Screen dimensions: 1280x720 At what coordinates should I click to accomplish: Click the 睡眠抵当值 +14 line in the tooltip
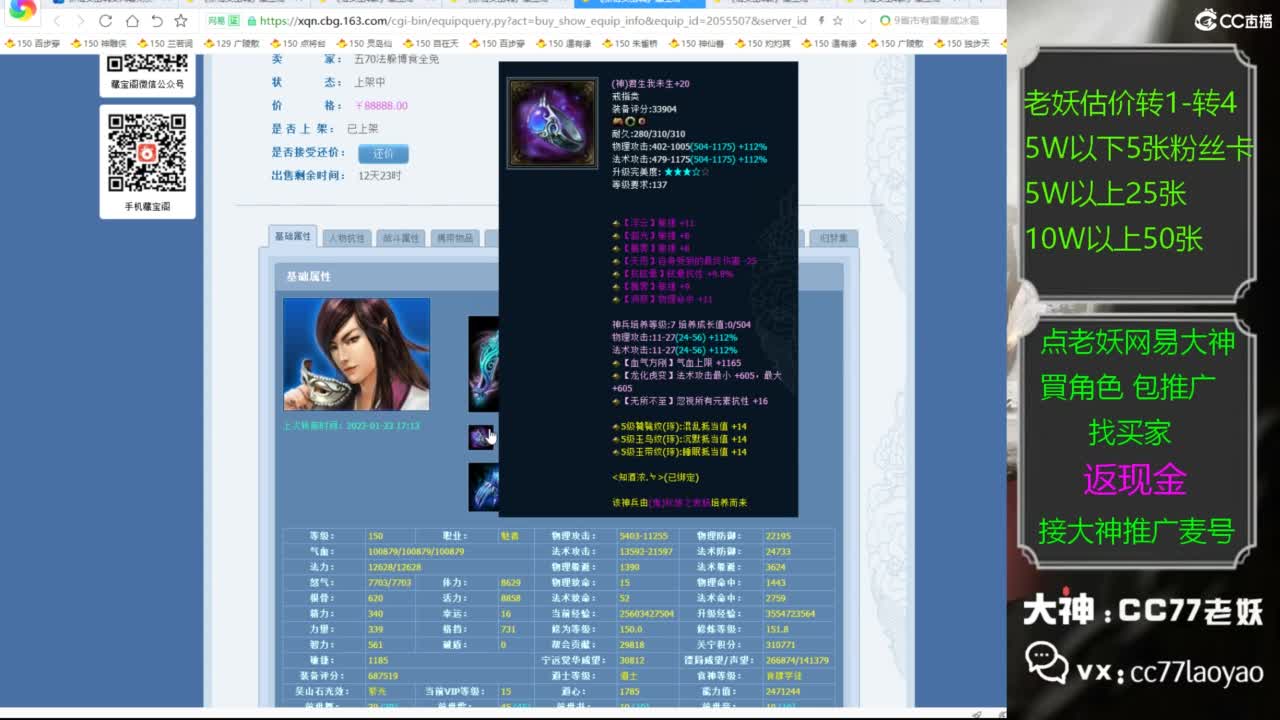pyautogui.click(x=681, y=452)
